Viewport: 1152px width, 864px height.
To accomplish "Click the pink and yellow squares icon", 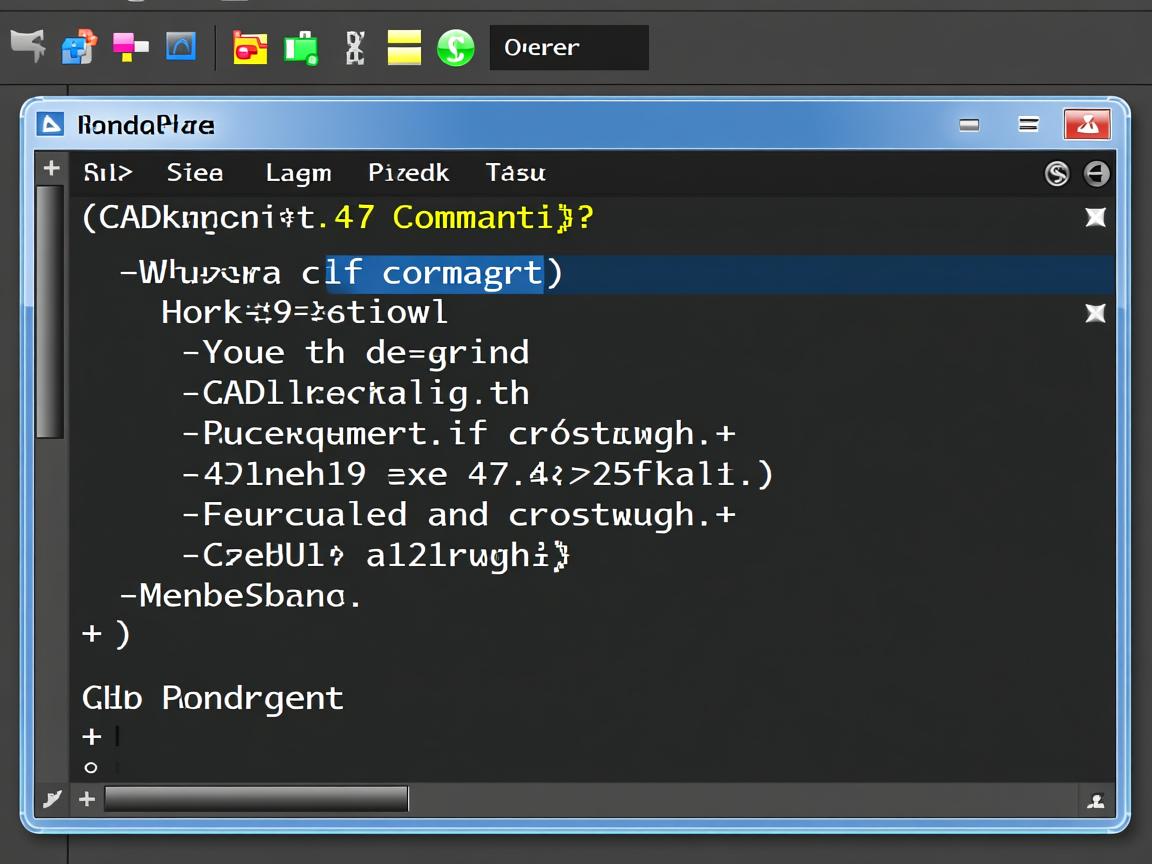I will pyautogui.click(x=129, y=46).
